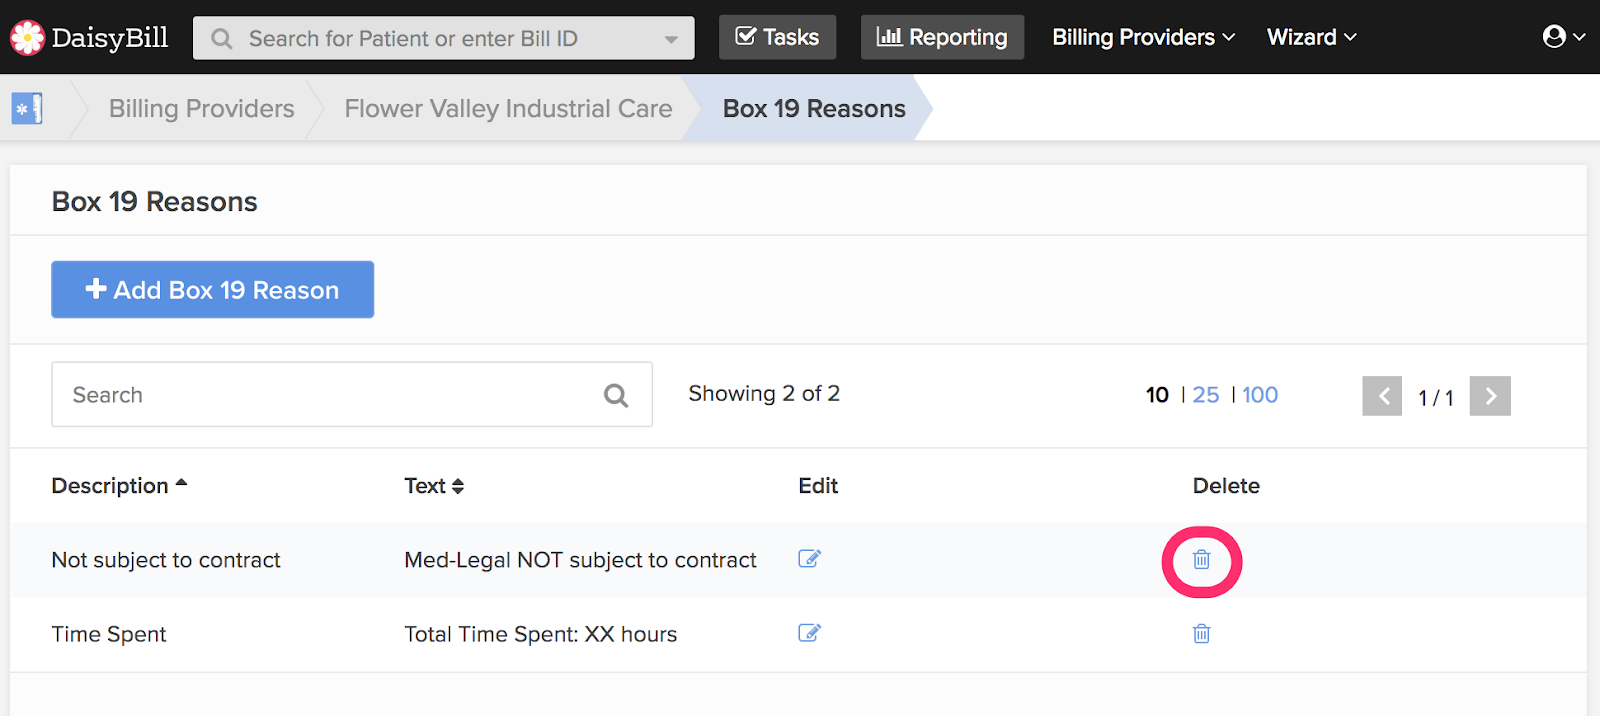The height and width of the screenshot is (716, 1600).
Task: Click the DaisyBill flower logo
Action: point(27,38)
